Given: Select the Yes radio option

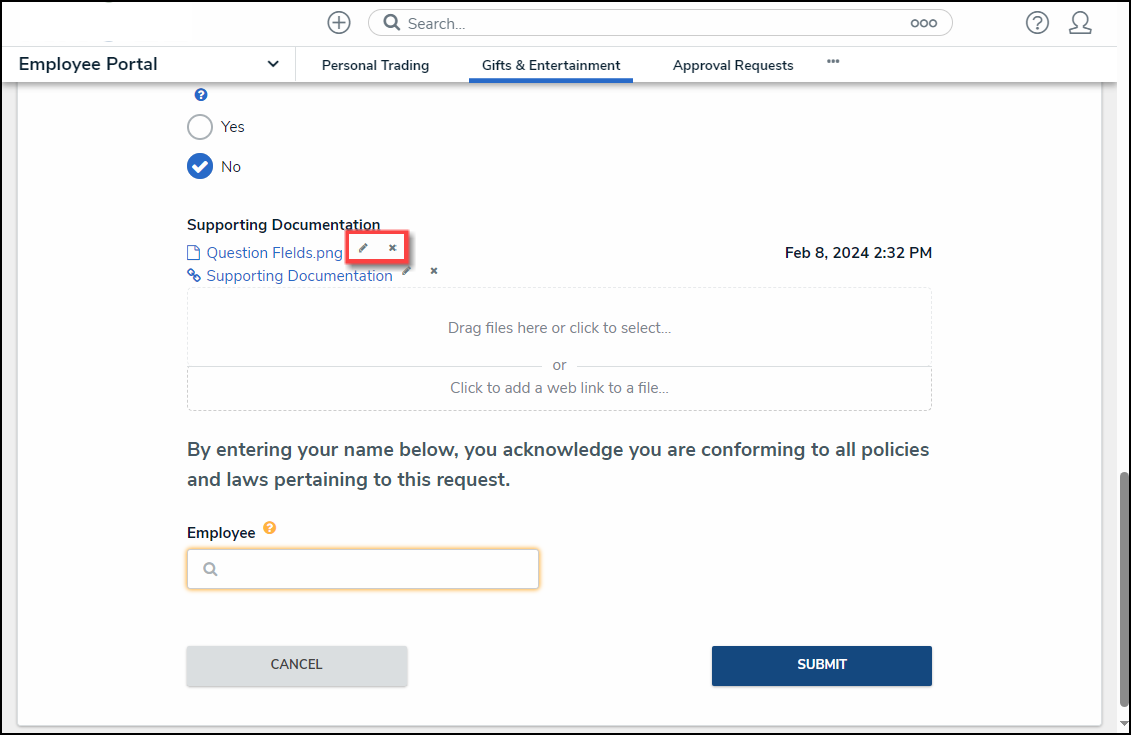Looking at the screenshot, I should pyautogui.click(x=200, y=127).
